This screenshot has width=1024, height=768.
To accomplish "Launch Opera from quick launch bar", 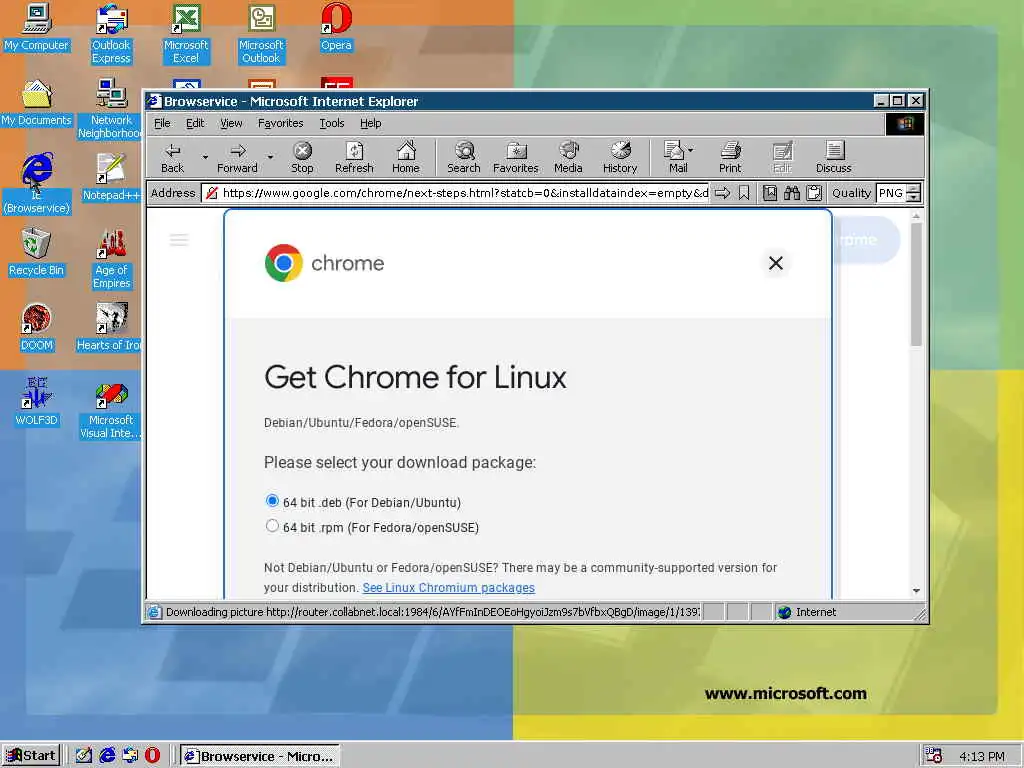I will (x=152, y=756).
